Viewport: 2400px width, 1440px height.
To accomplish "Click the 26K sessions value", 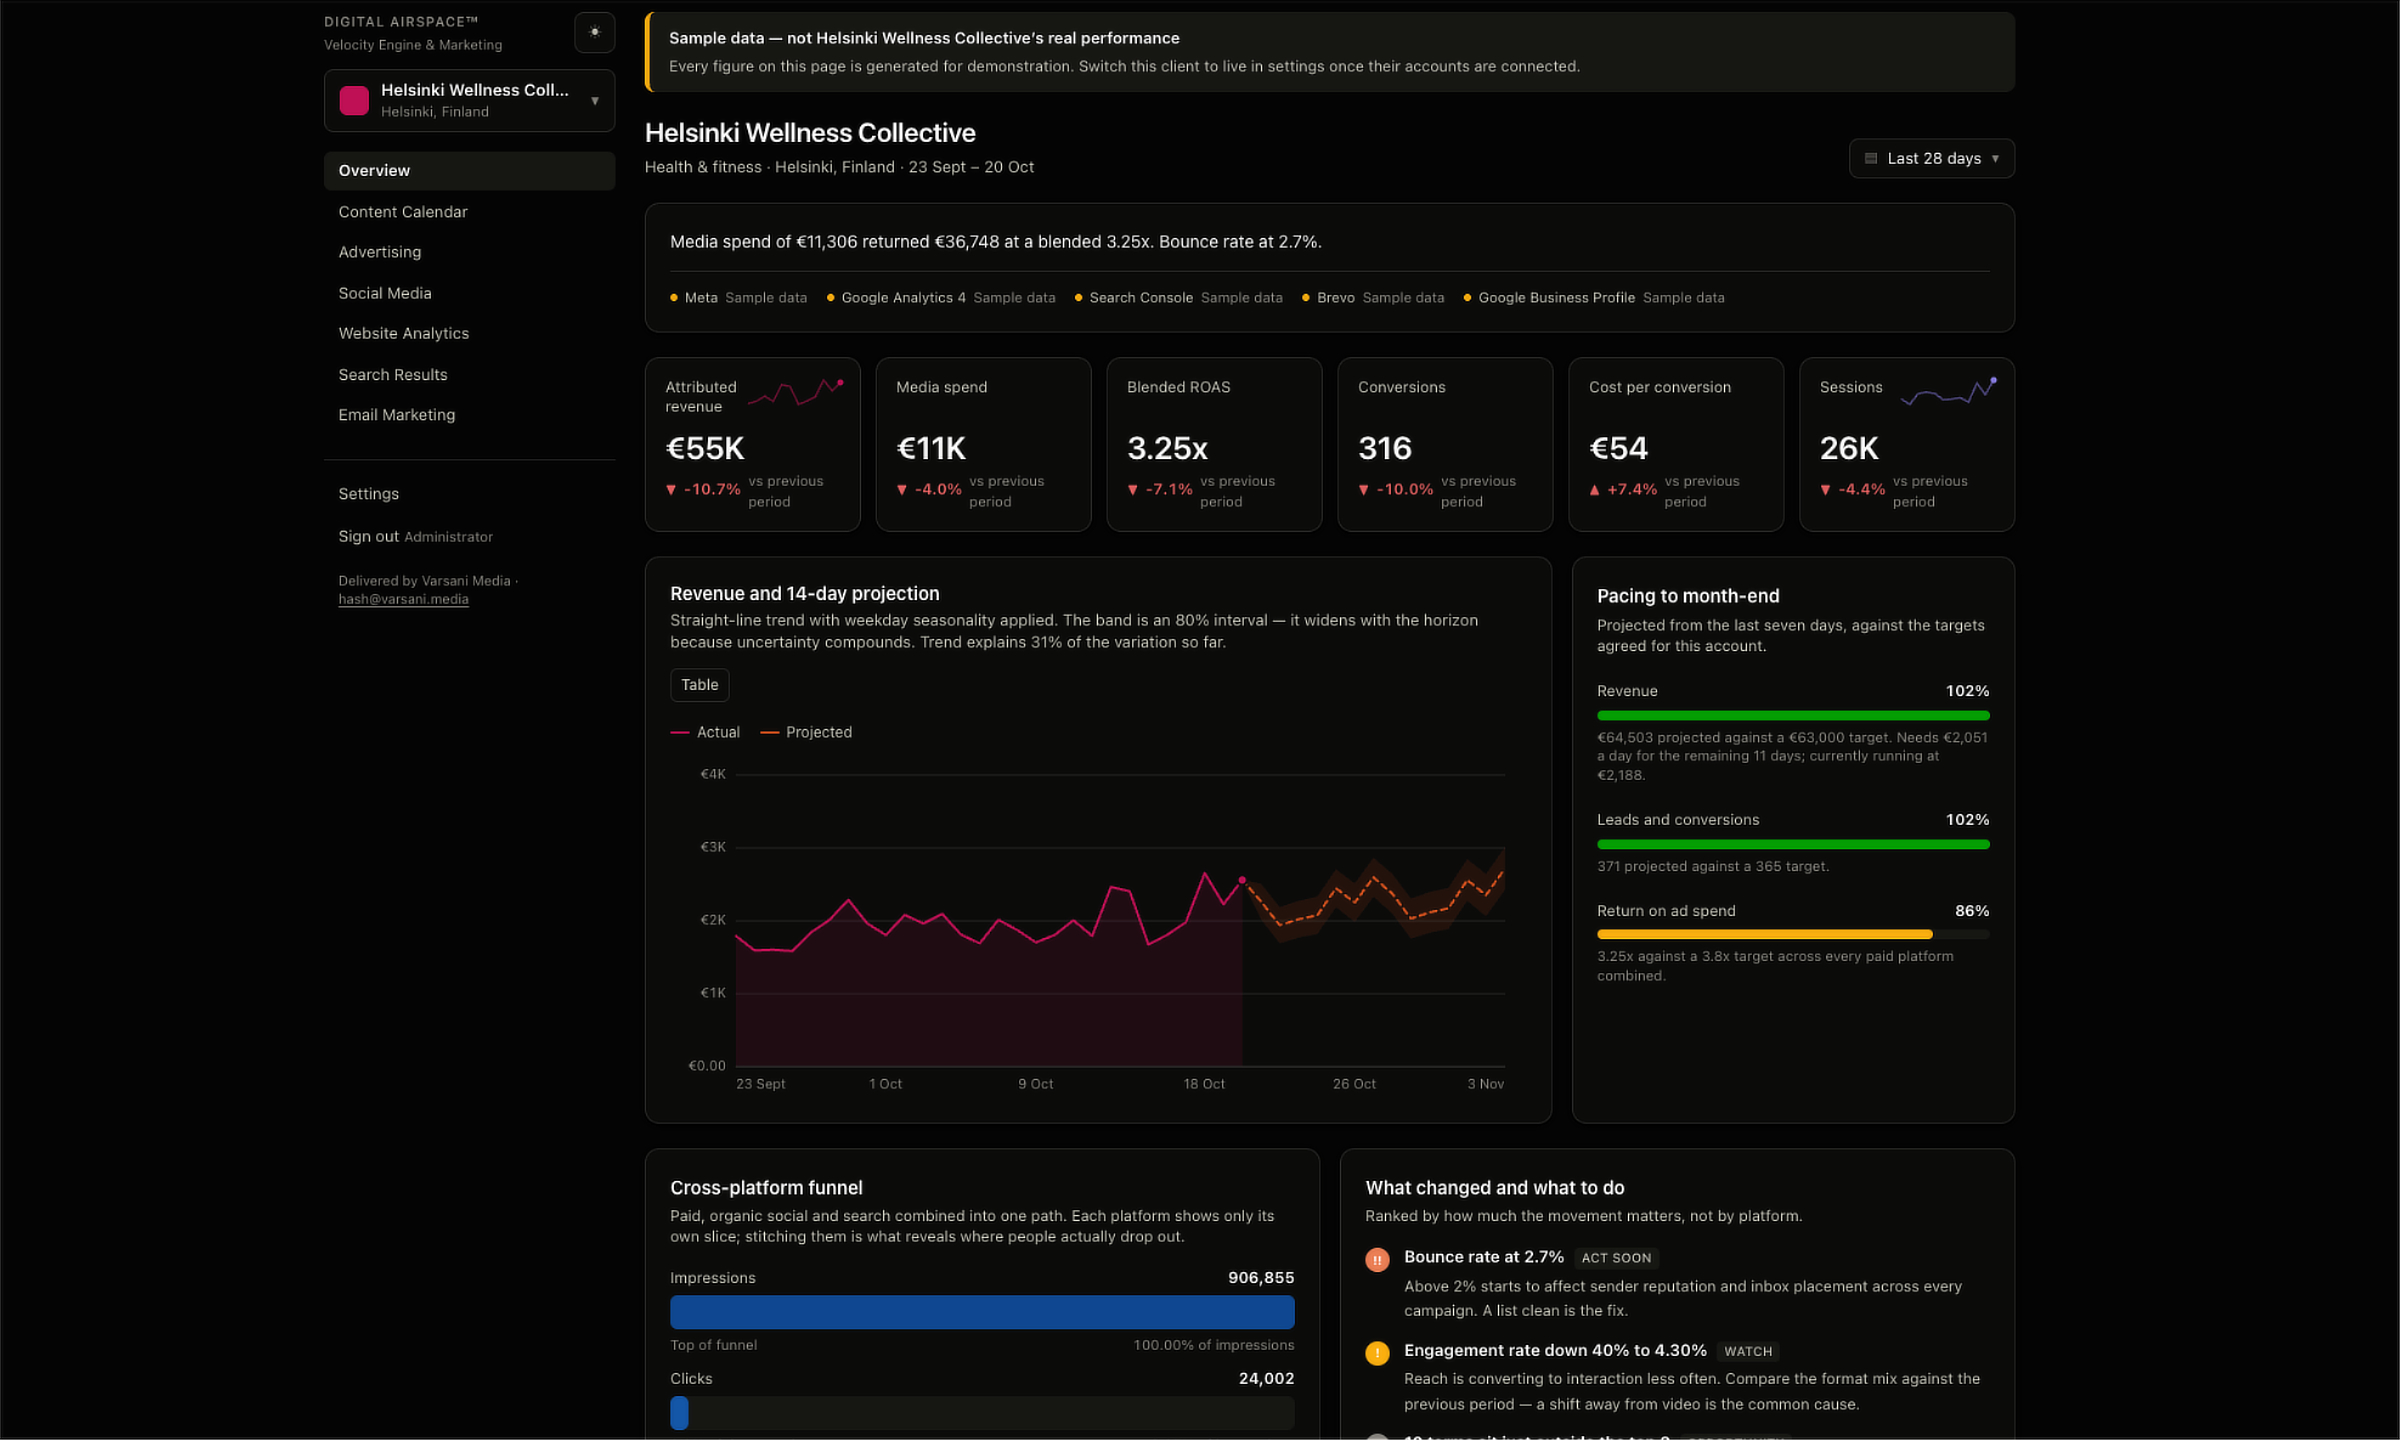I will pyautogui.click(x=1849, y=448).
